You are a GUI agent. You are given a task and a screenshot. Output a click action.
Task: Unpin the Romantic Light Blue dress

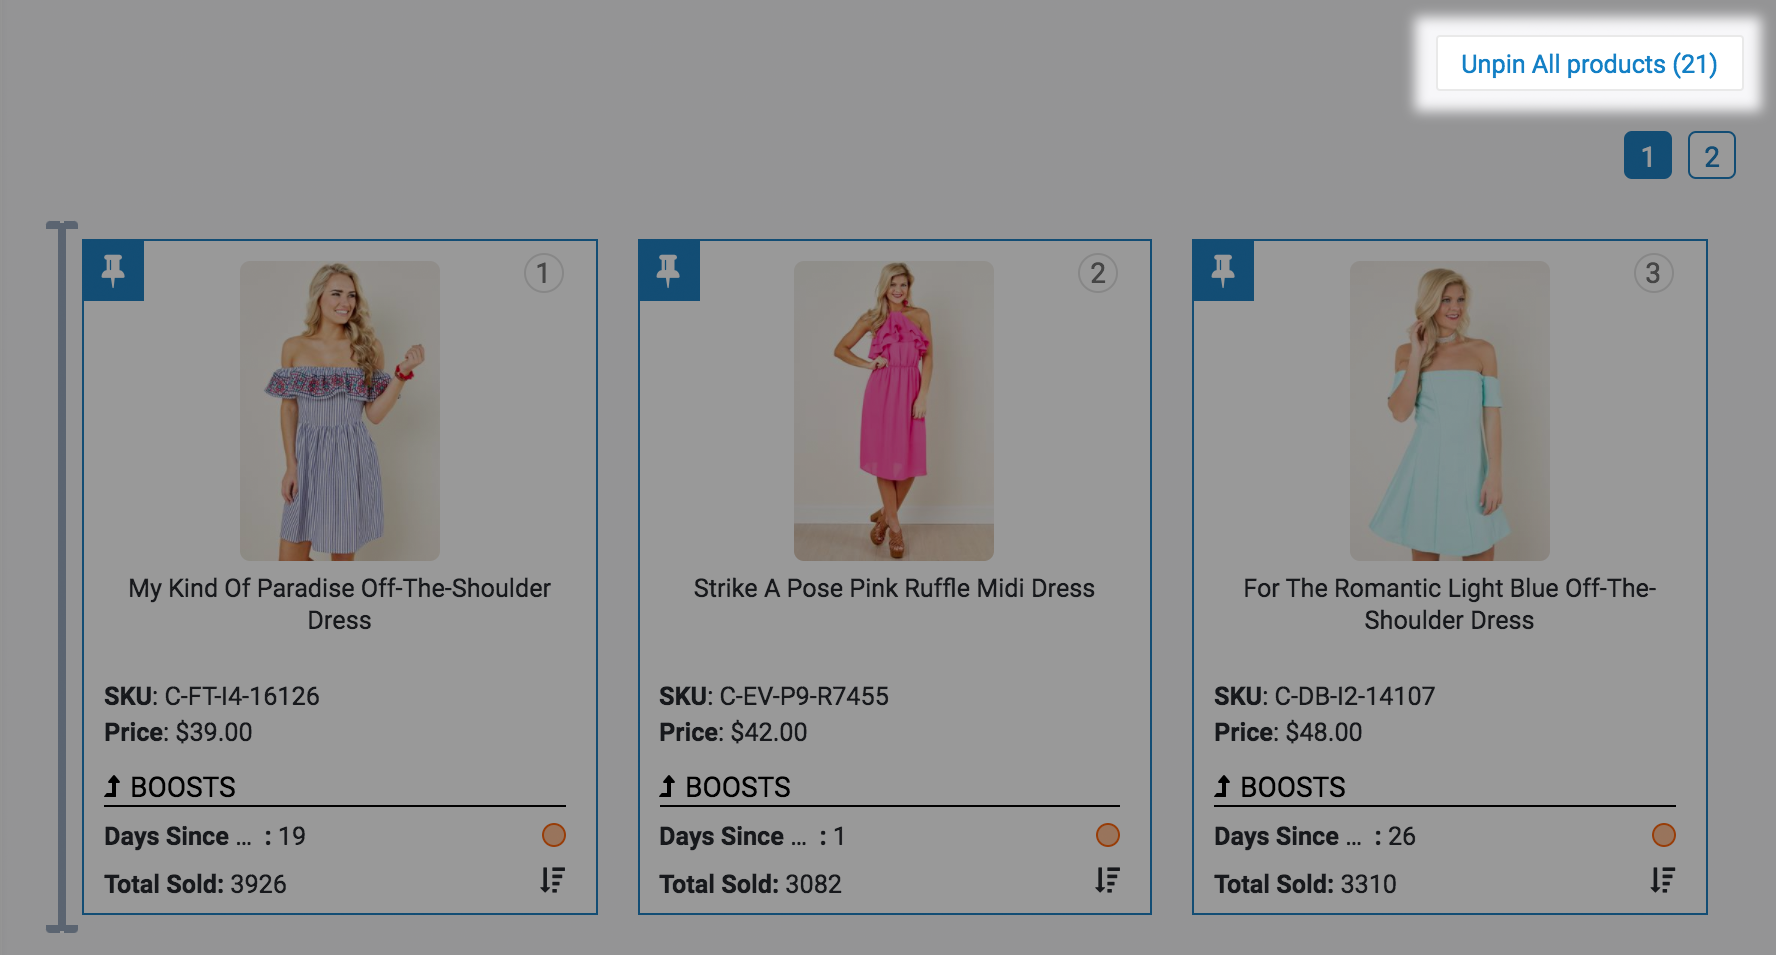pos(1223,270)
